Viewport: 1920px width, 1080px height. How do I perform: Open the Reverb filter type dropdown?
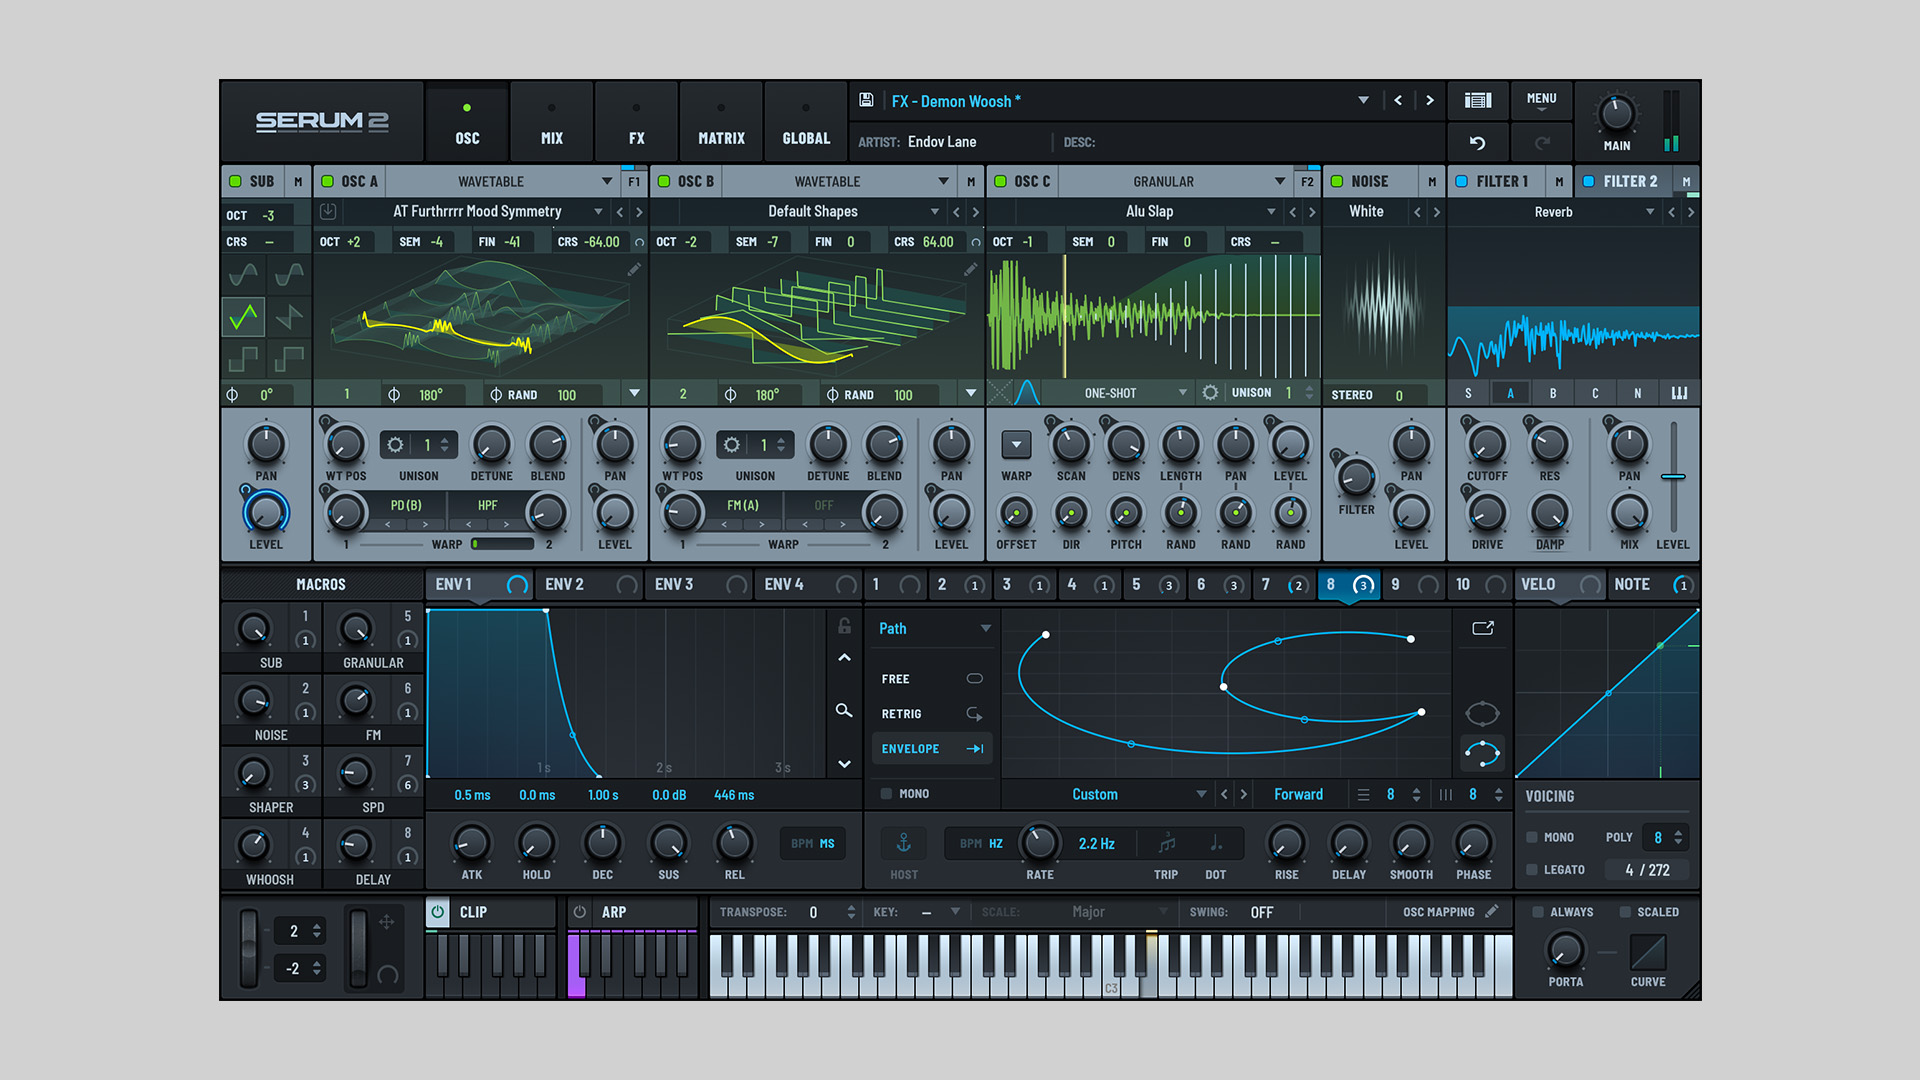[x=1553, y=212]
